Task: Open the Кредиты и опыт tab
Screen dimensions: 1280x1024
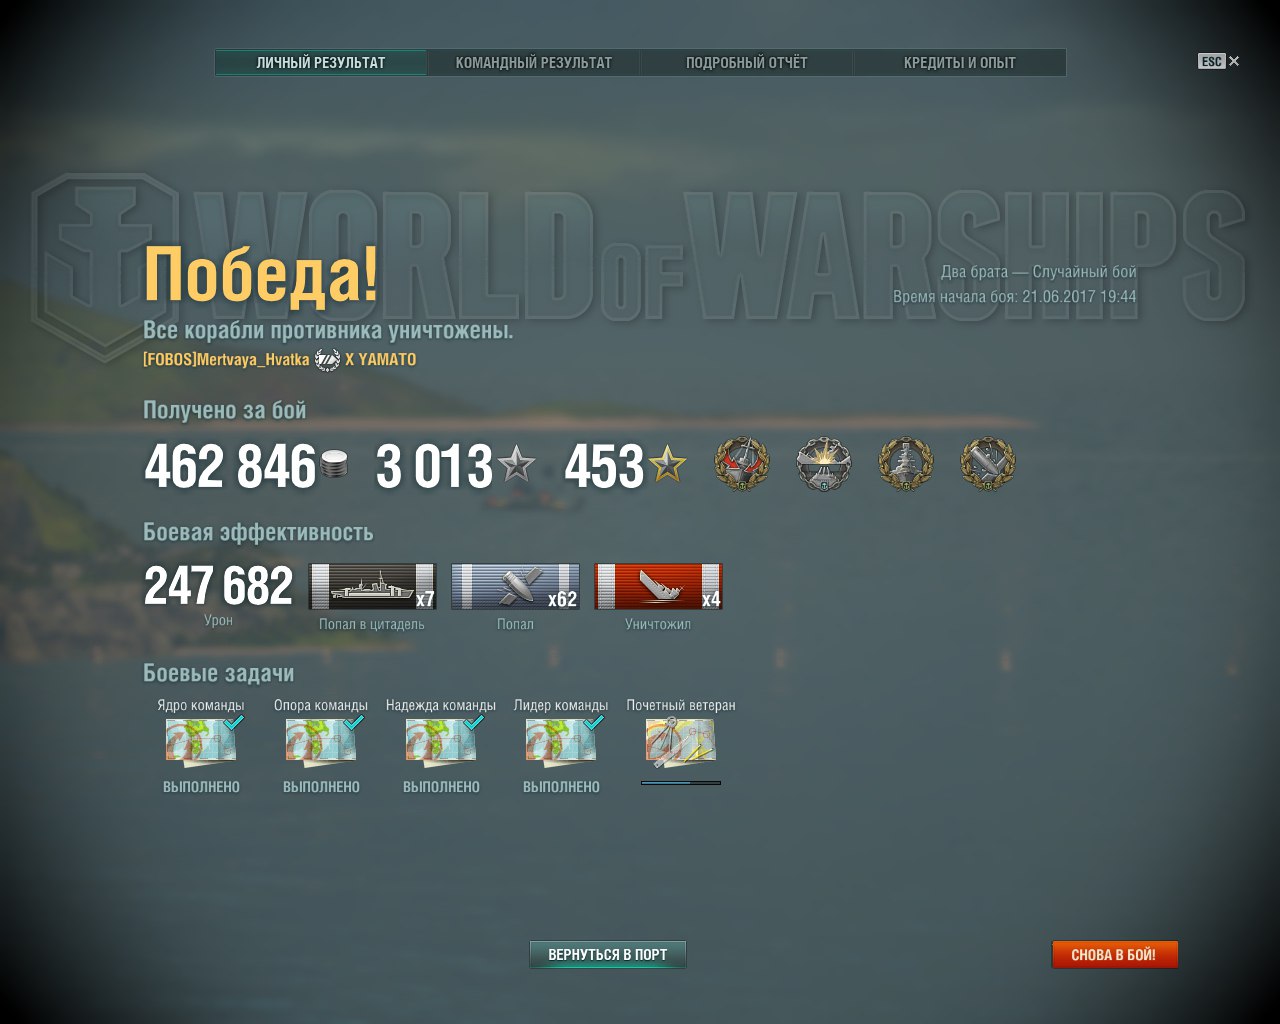Action: coord(960,62)
